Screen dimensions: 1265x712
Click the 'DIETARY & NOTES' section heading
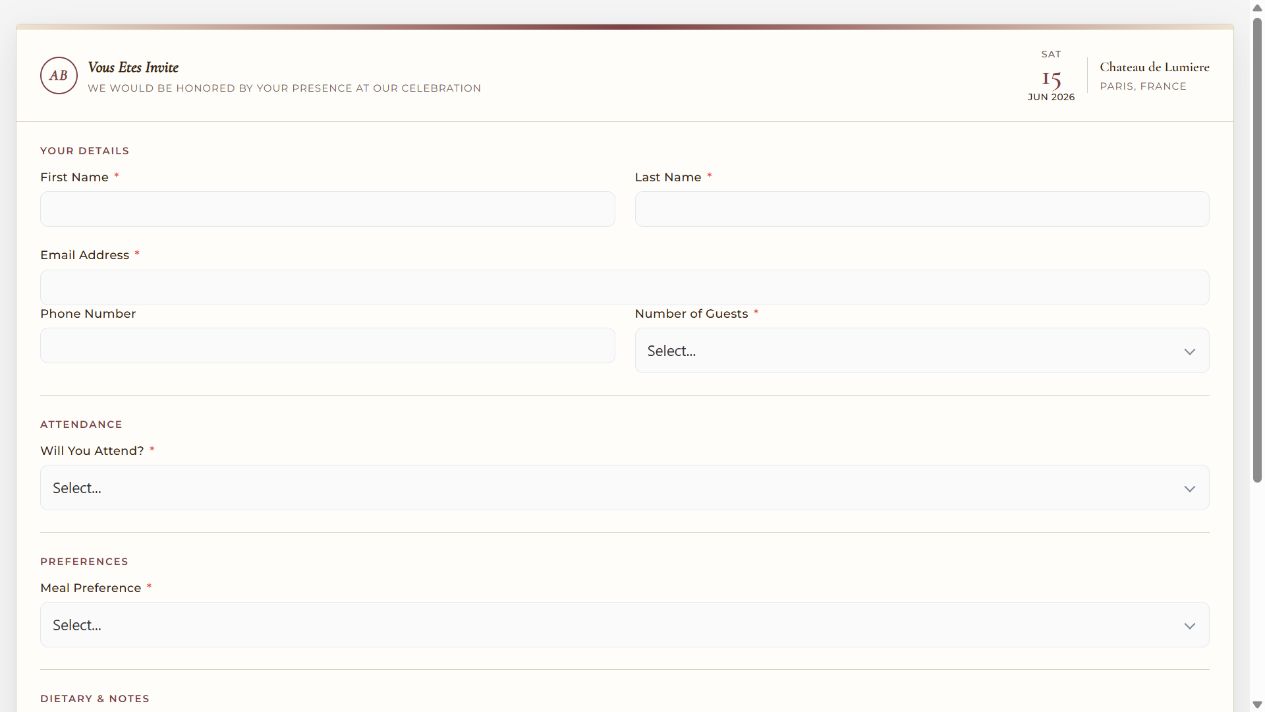coord(95,699)
